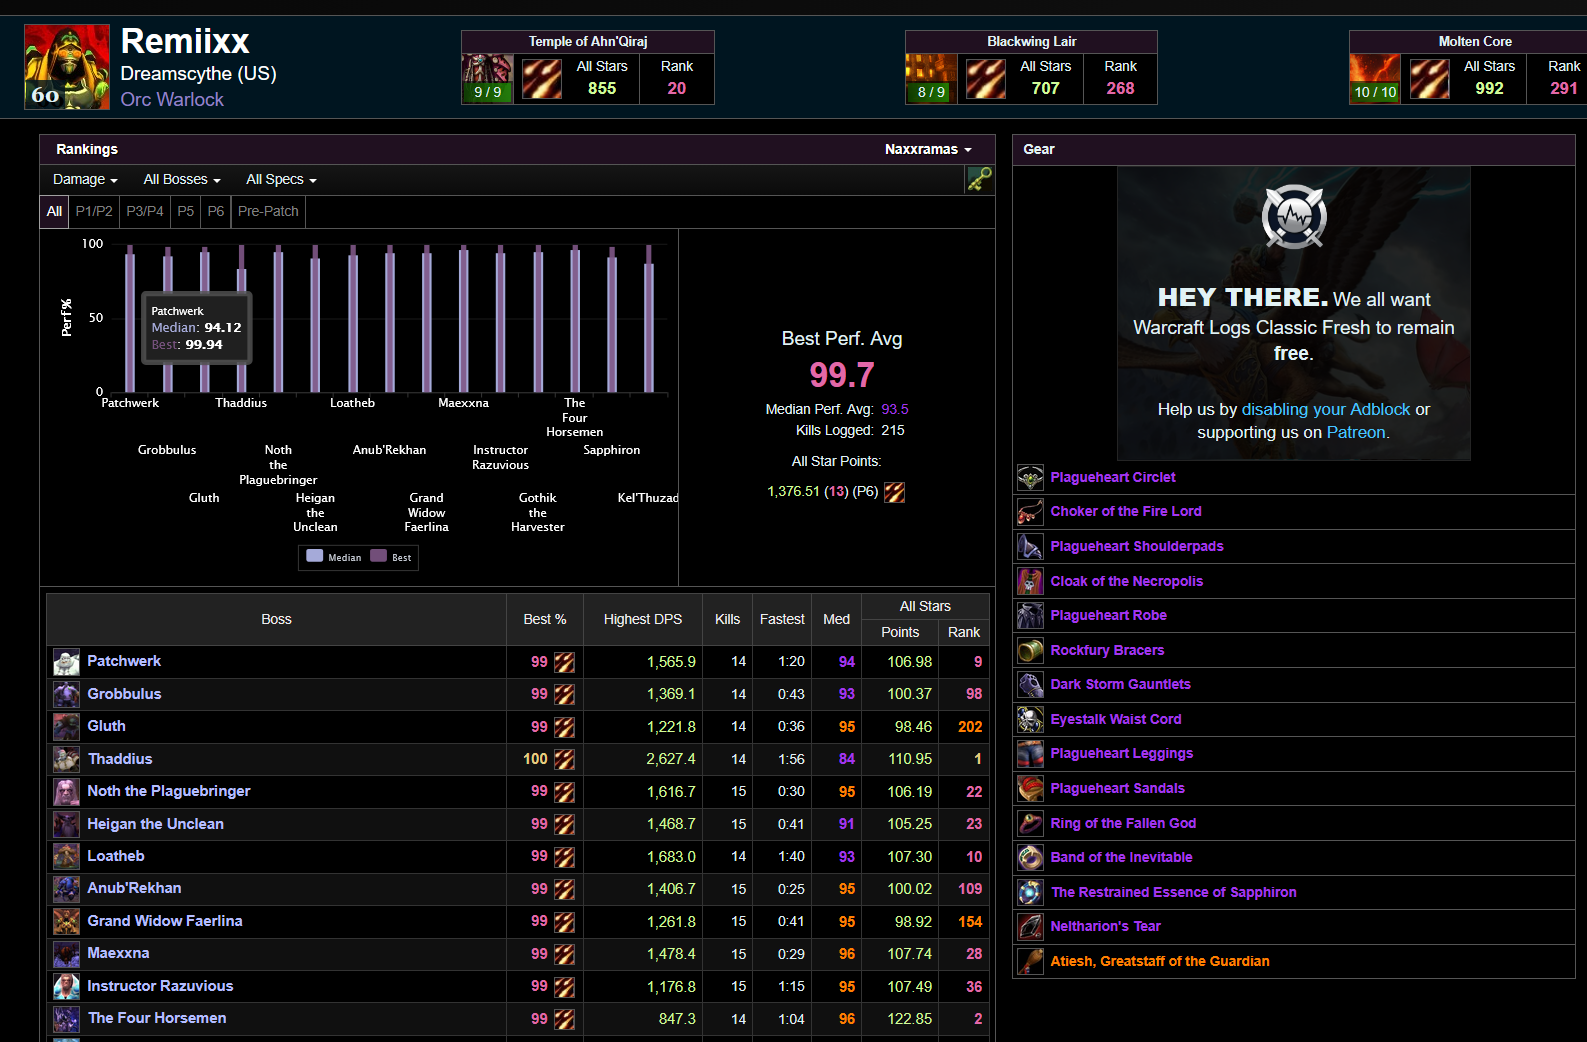Click the Dreamscythe (US) server name
Screen dimensions: 1587x1042
(198, 74)
